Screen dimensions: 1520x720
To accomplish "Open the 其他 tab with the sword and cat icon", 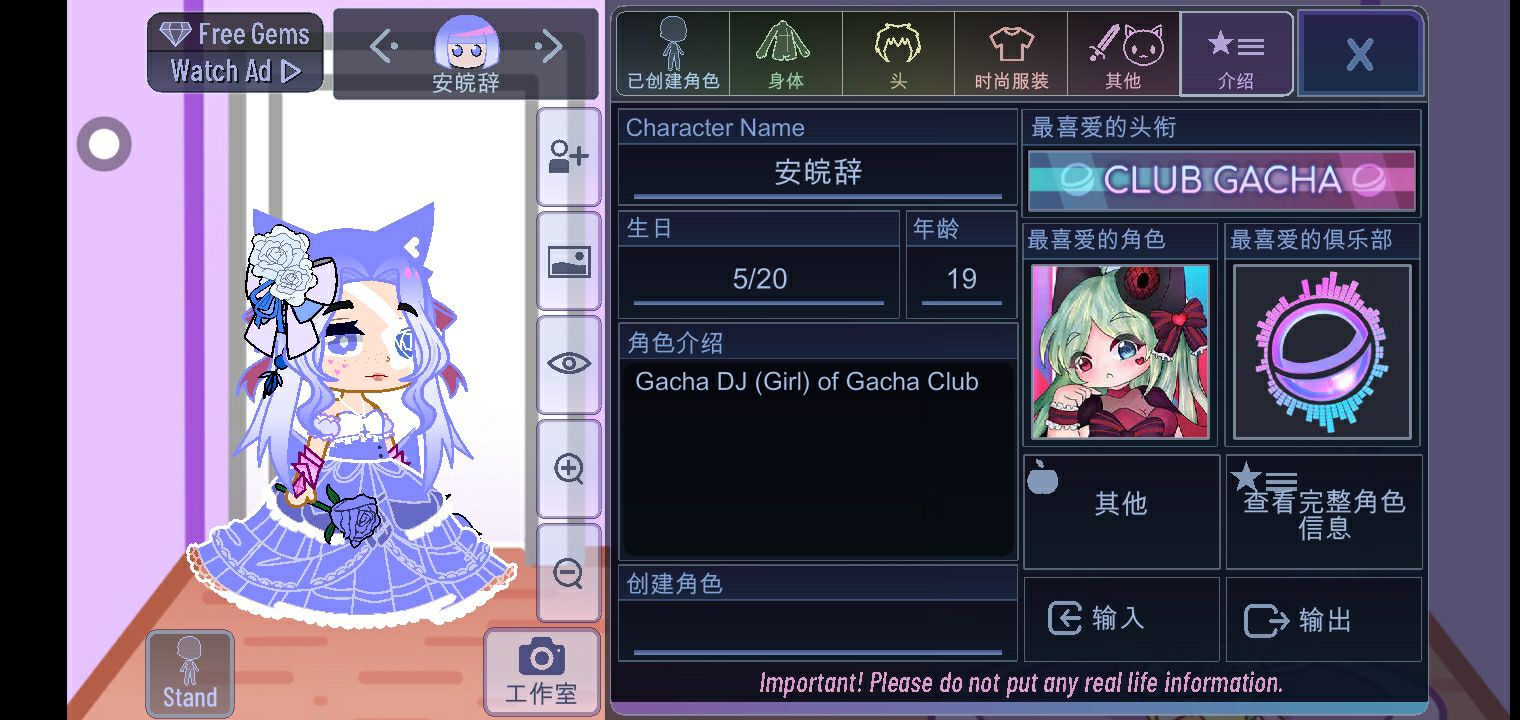I will pos(1123,54).
